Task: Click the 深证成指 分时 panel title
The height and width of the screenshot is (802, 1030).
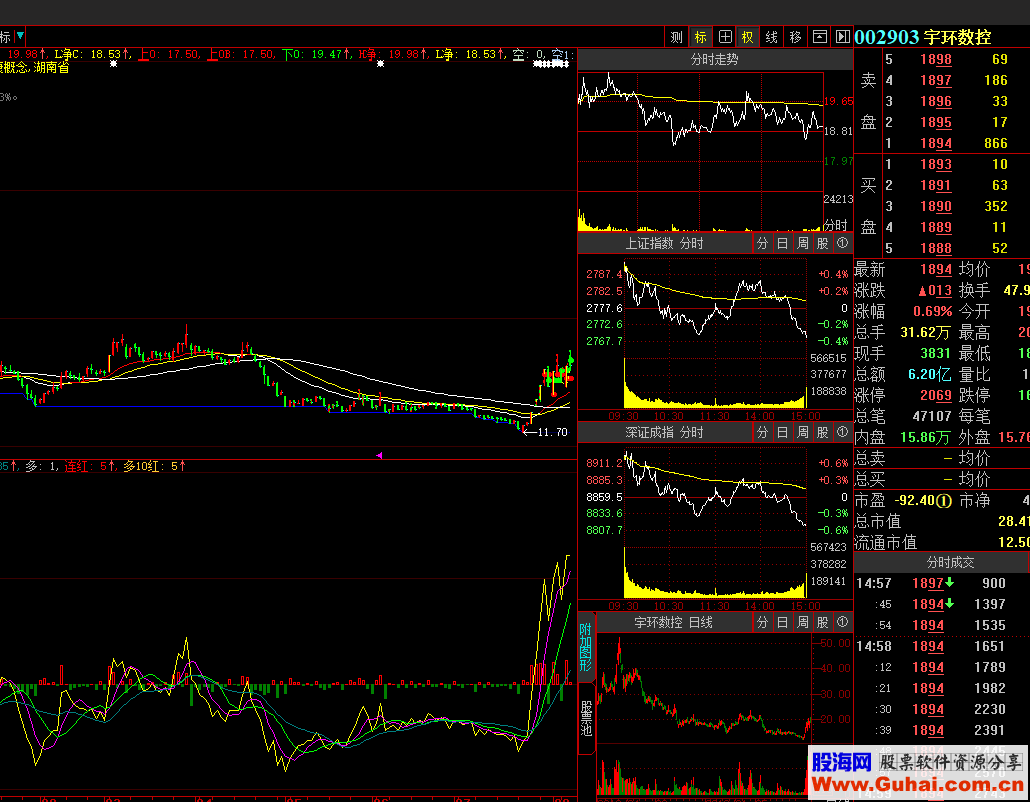Action: pos(664,433)
